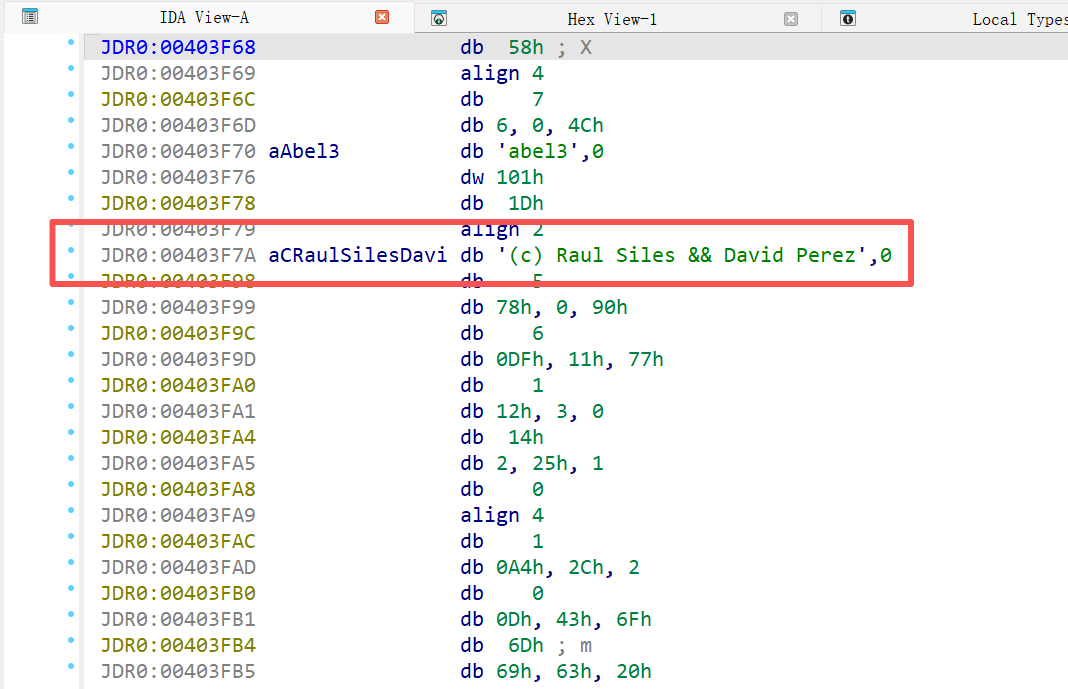The width and height of the screenshot is (1068, 689).
Task: Click 'align 4' at 00403FA9
Action: point(502,515)
